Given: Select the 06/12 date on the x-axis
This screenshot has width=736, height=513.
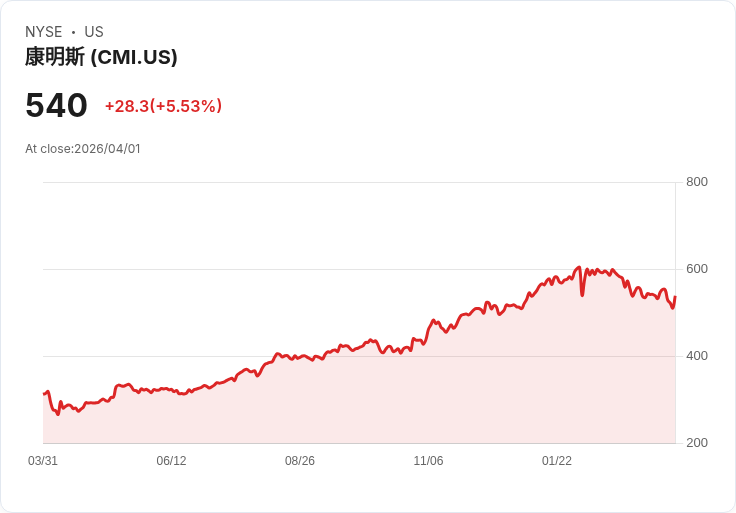Looking at the screenshot, I should click(x=171, y=461).
